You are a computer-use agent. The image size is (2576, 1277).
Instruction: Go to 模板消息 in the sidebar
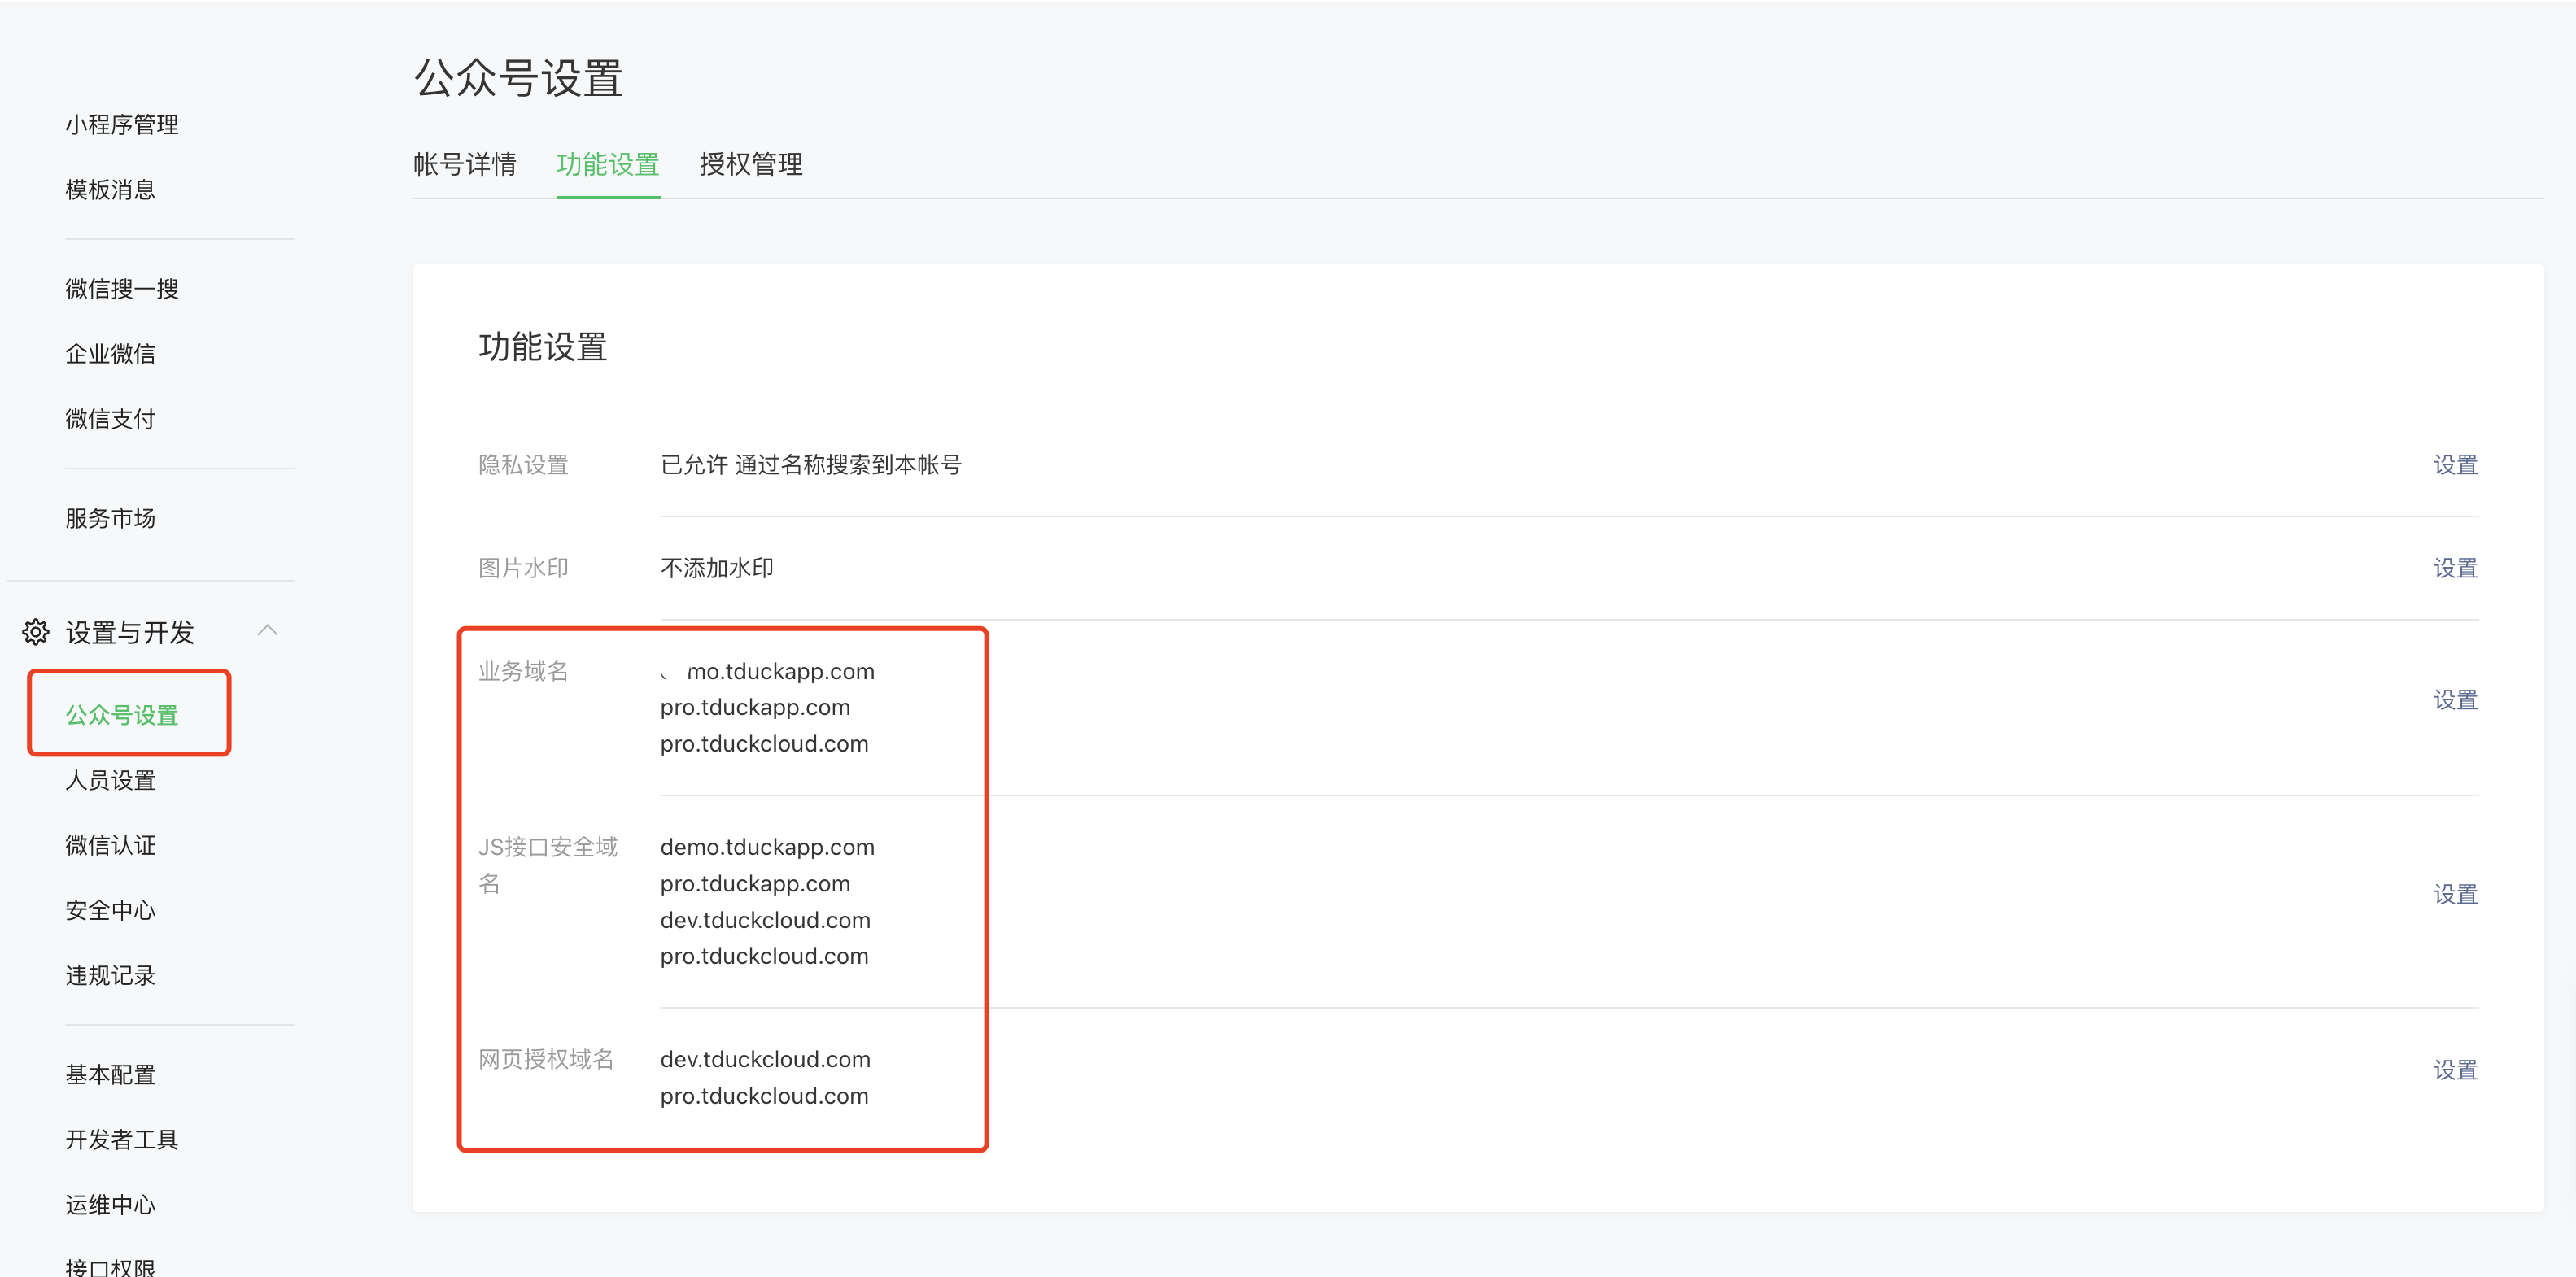click(111, 190)
